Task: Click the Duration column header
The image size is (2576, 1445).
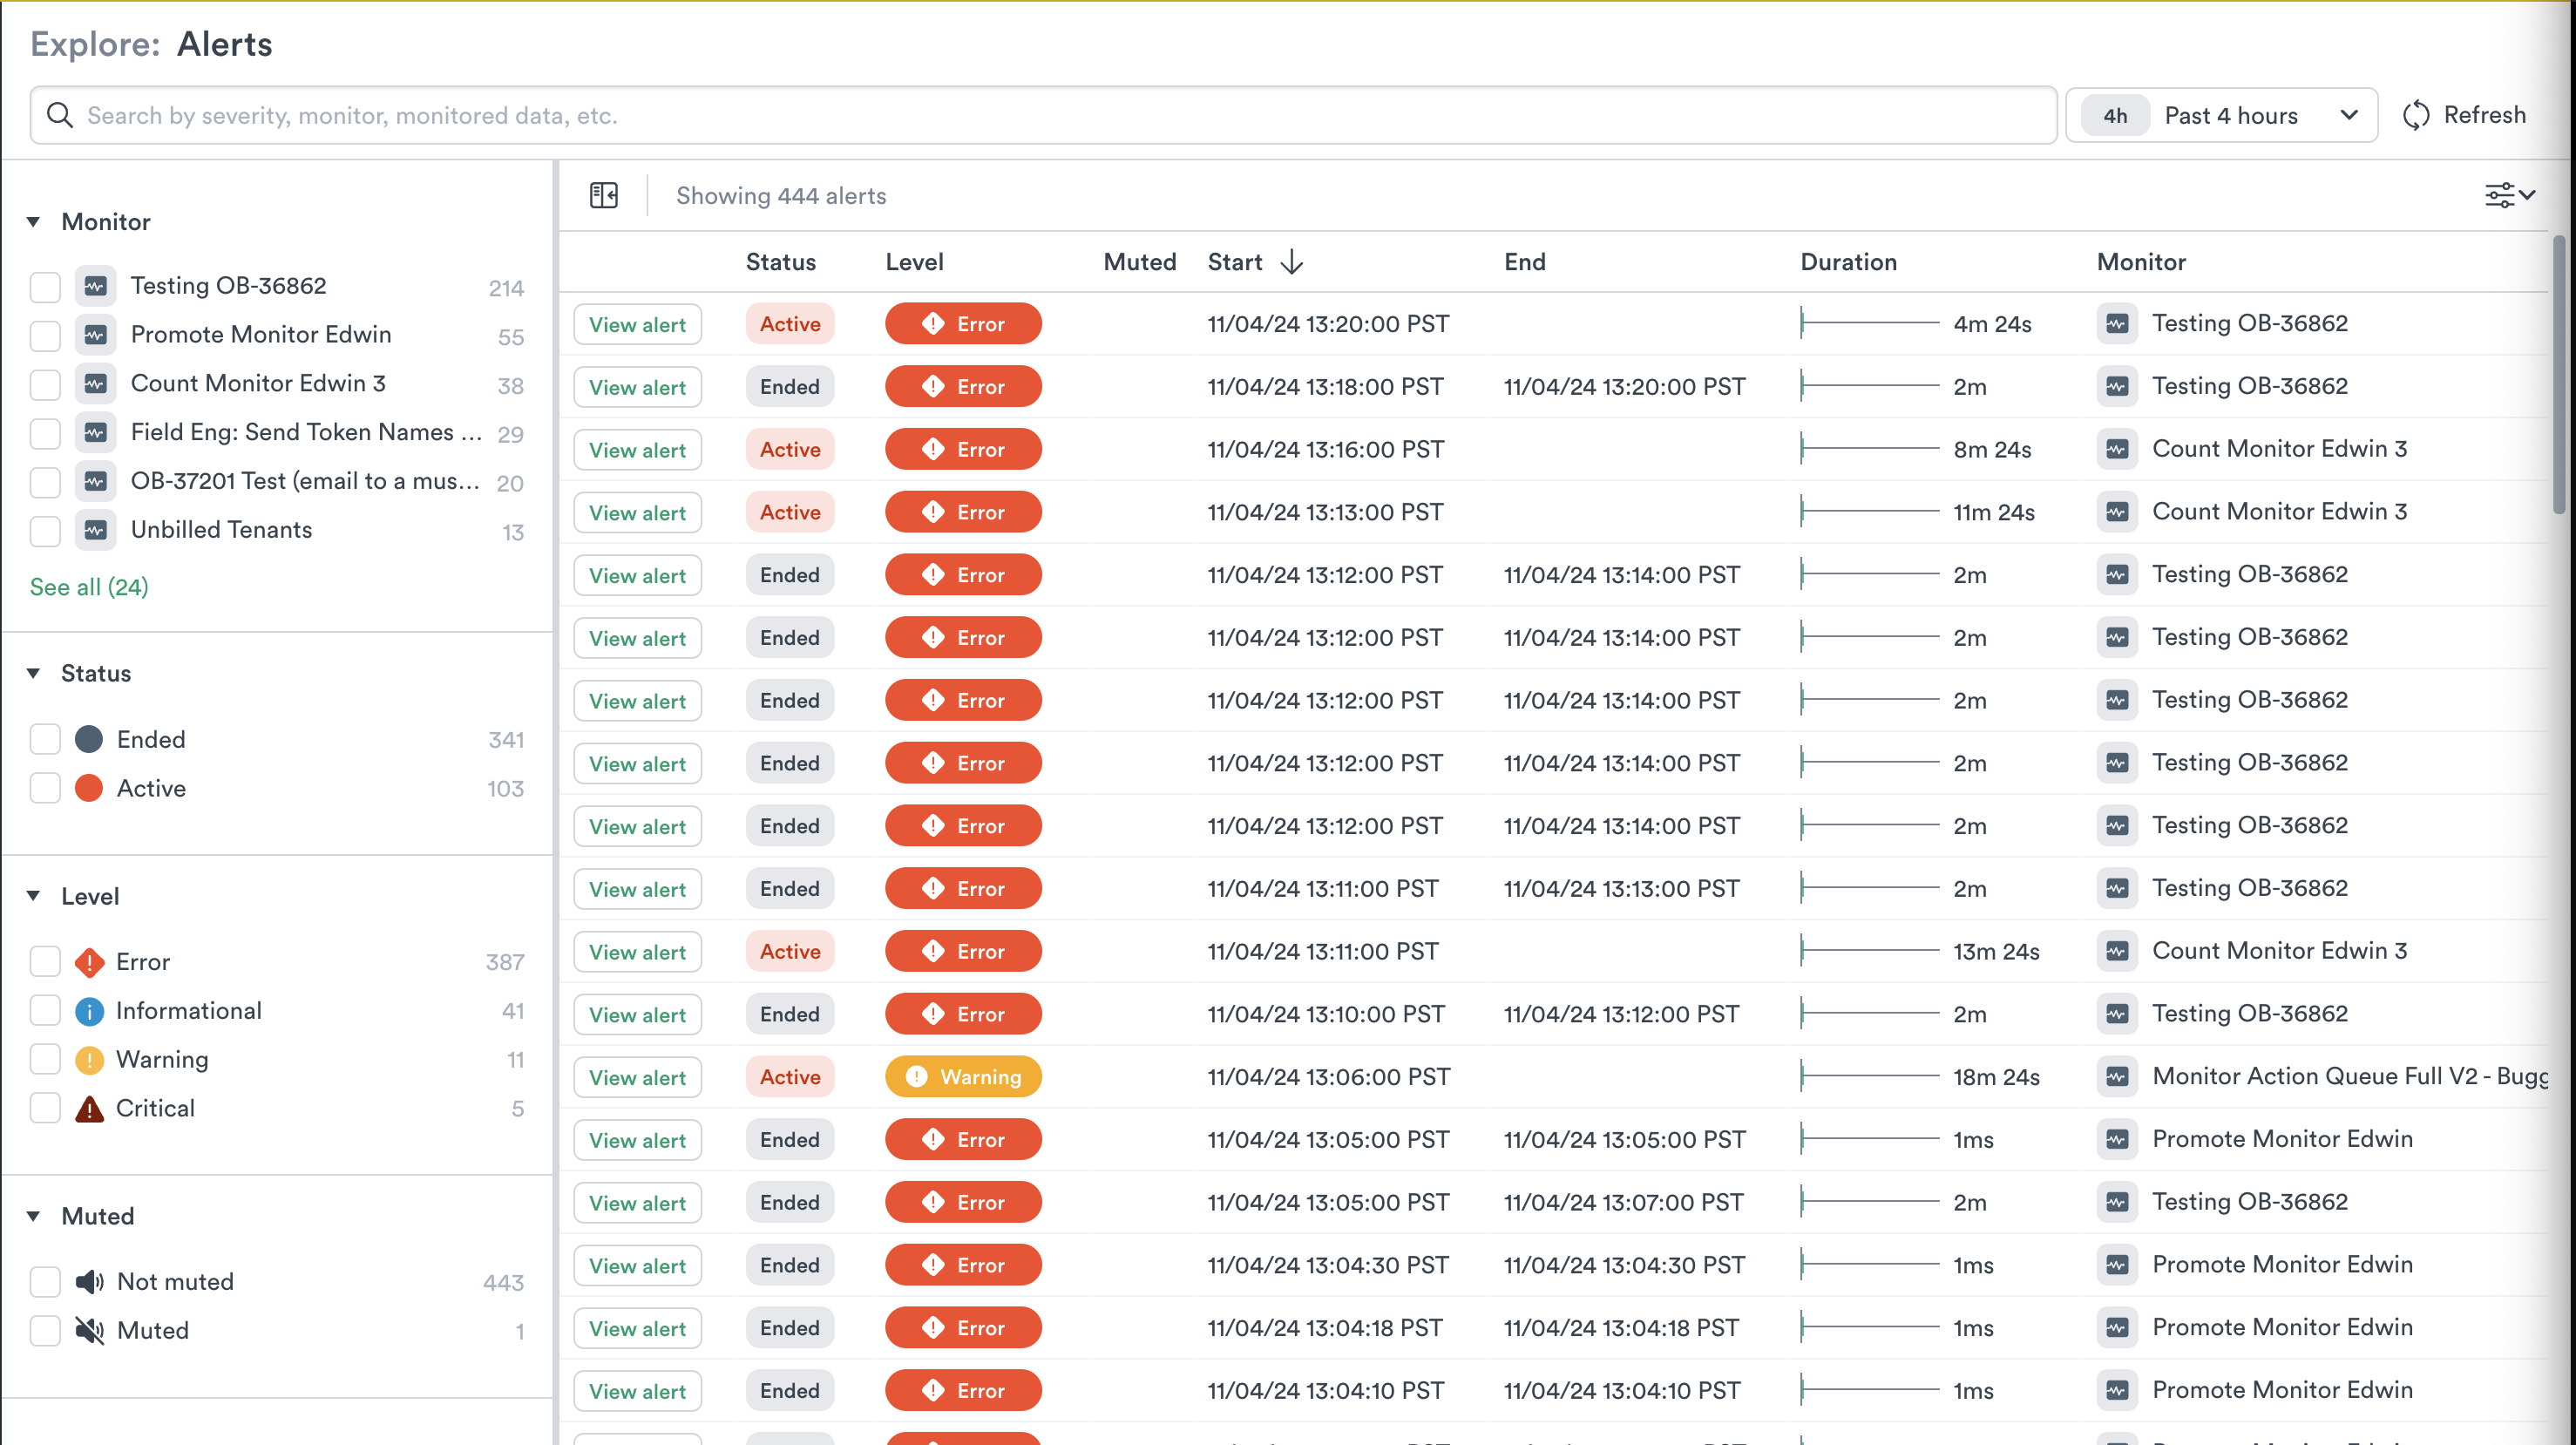Action: click(1848, 262)
